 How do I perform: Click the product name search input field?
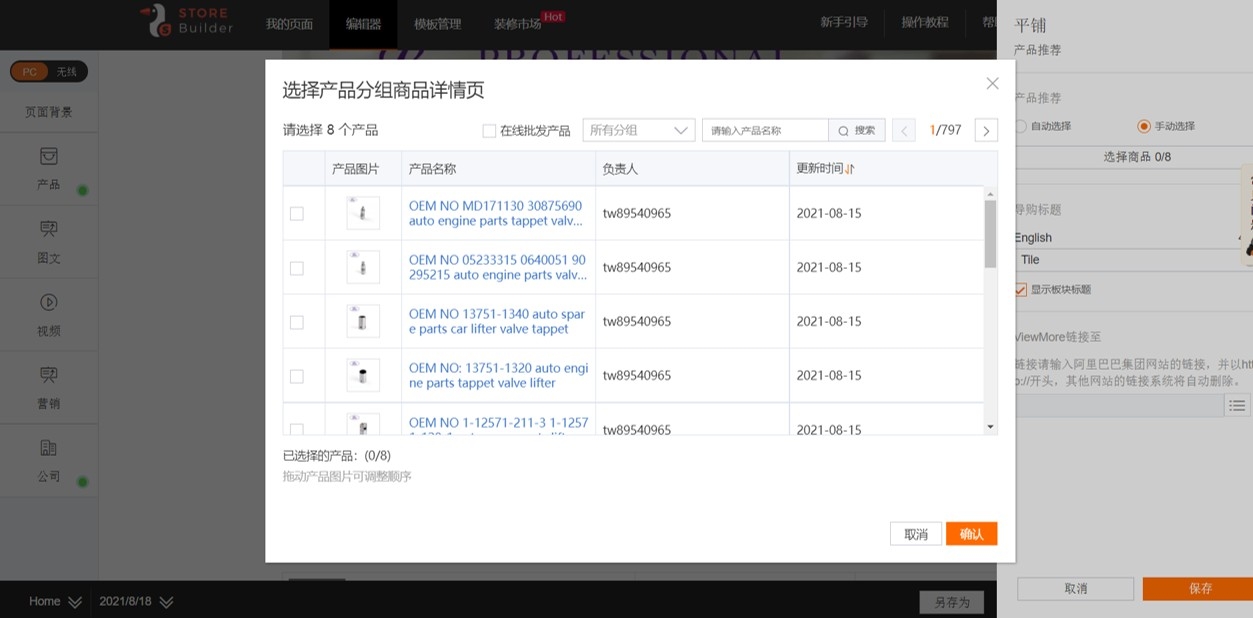pyautogui.click(x=765, y=131)
